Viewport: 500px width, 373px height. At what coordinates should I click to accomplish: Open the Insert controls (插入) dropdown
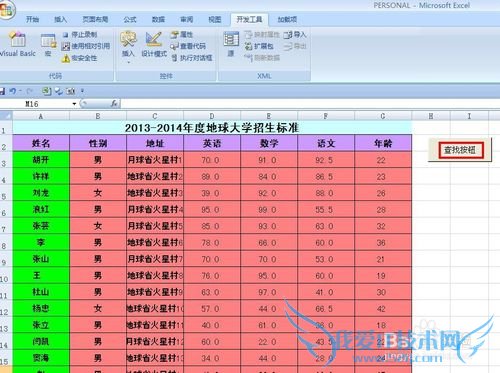point(128,47)
